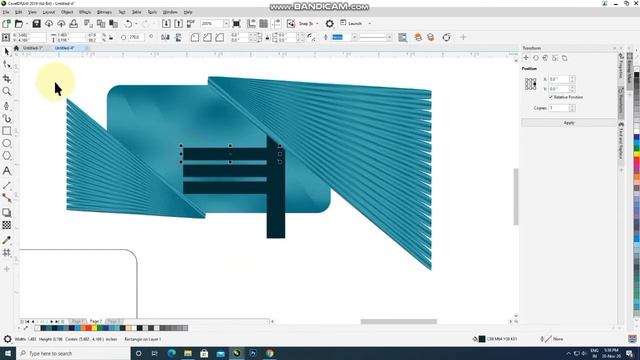
Task: Open the Window menu
Action: [x=170, y=12]
